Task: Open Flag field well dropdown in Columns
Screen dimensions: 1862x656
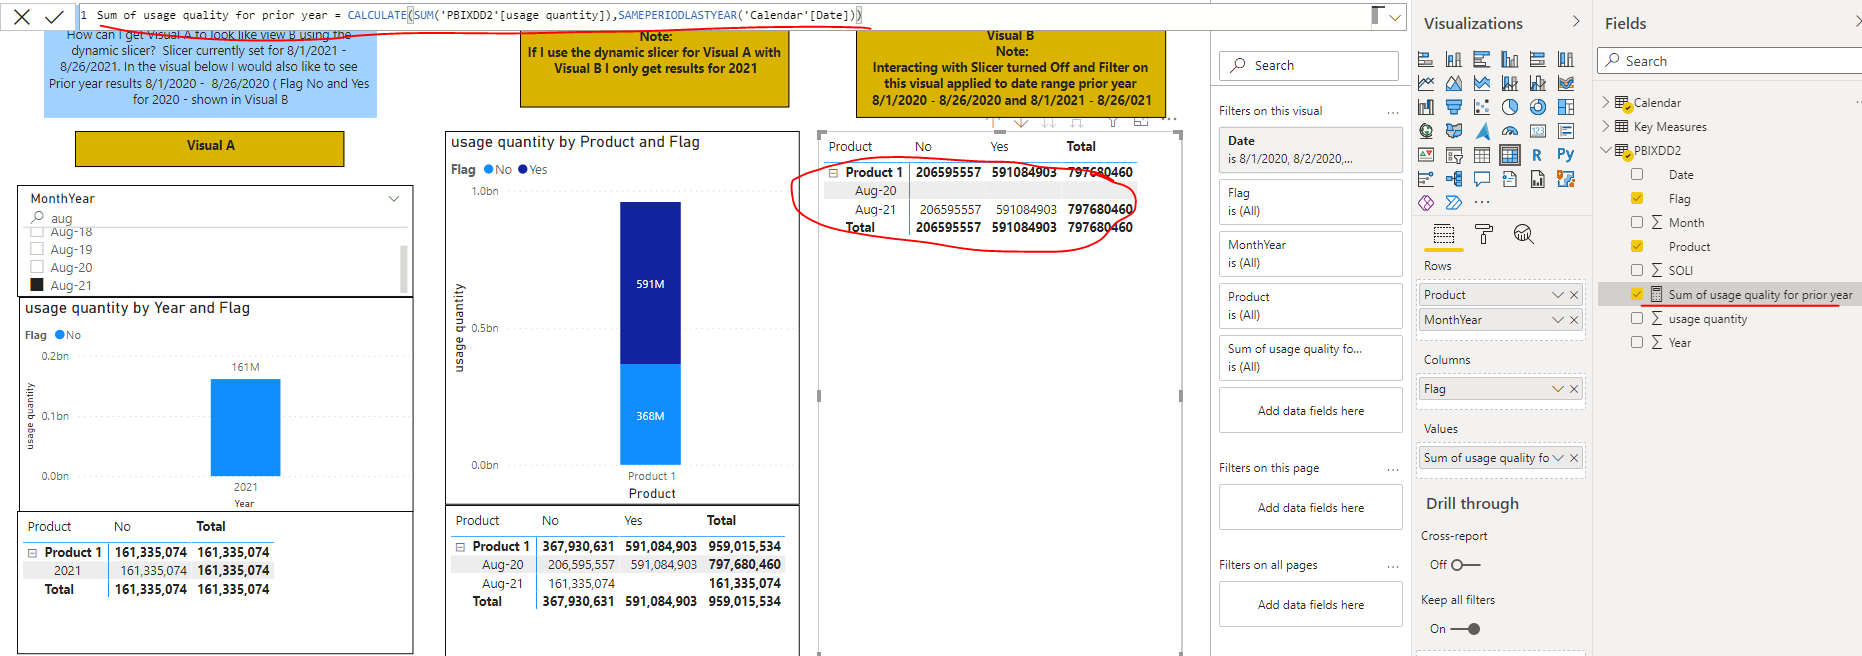Action: (x=1558, y=389)
